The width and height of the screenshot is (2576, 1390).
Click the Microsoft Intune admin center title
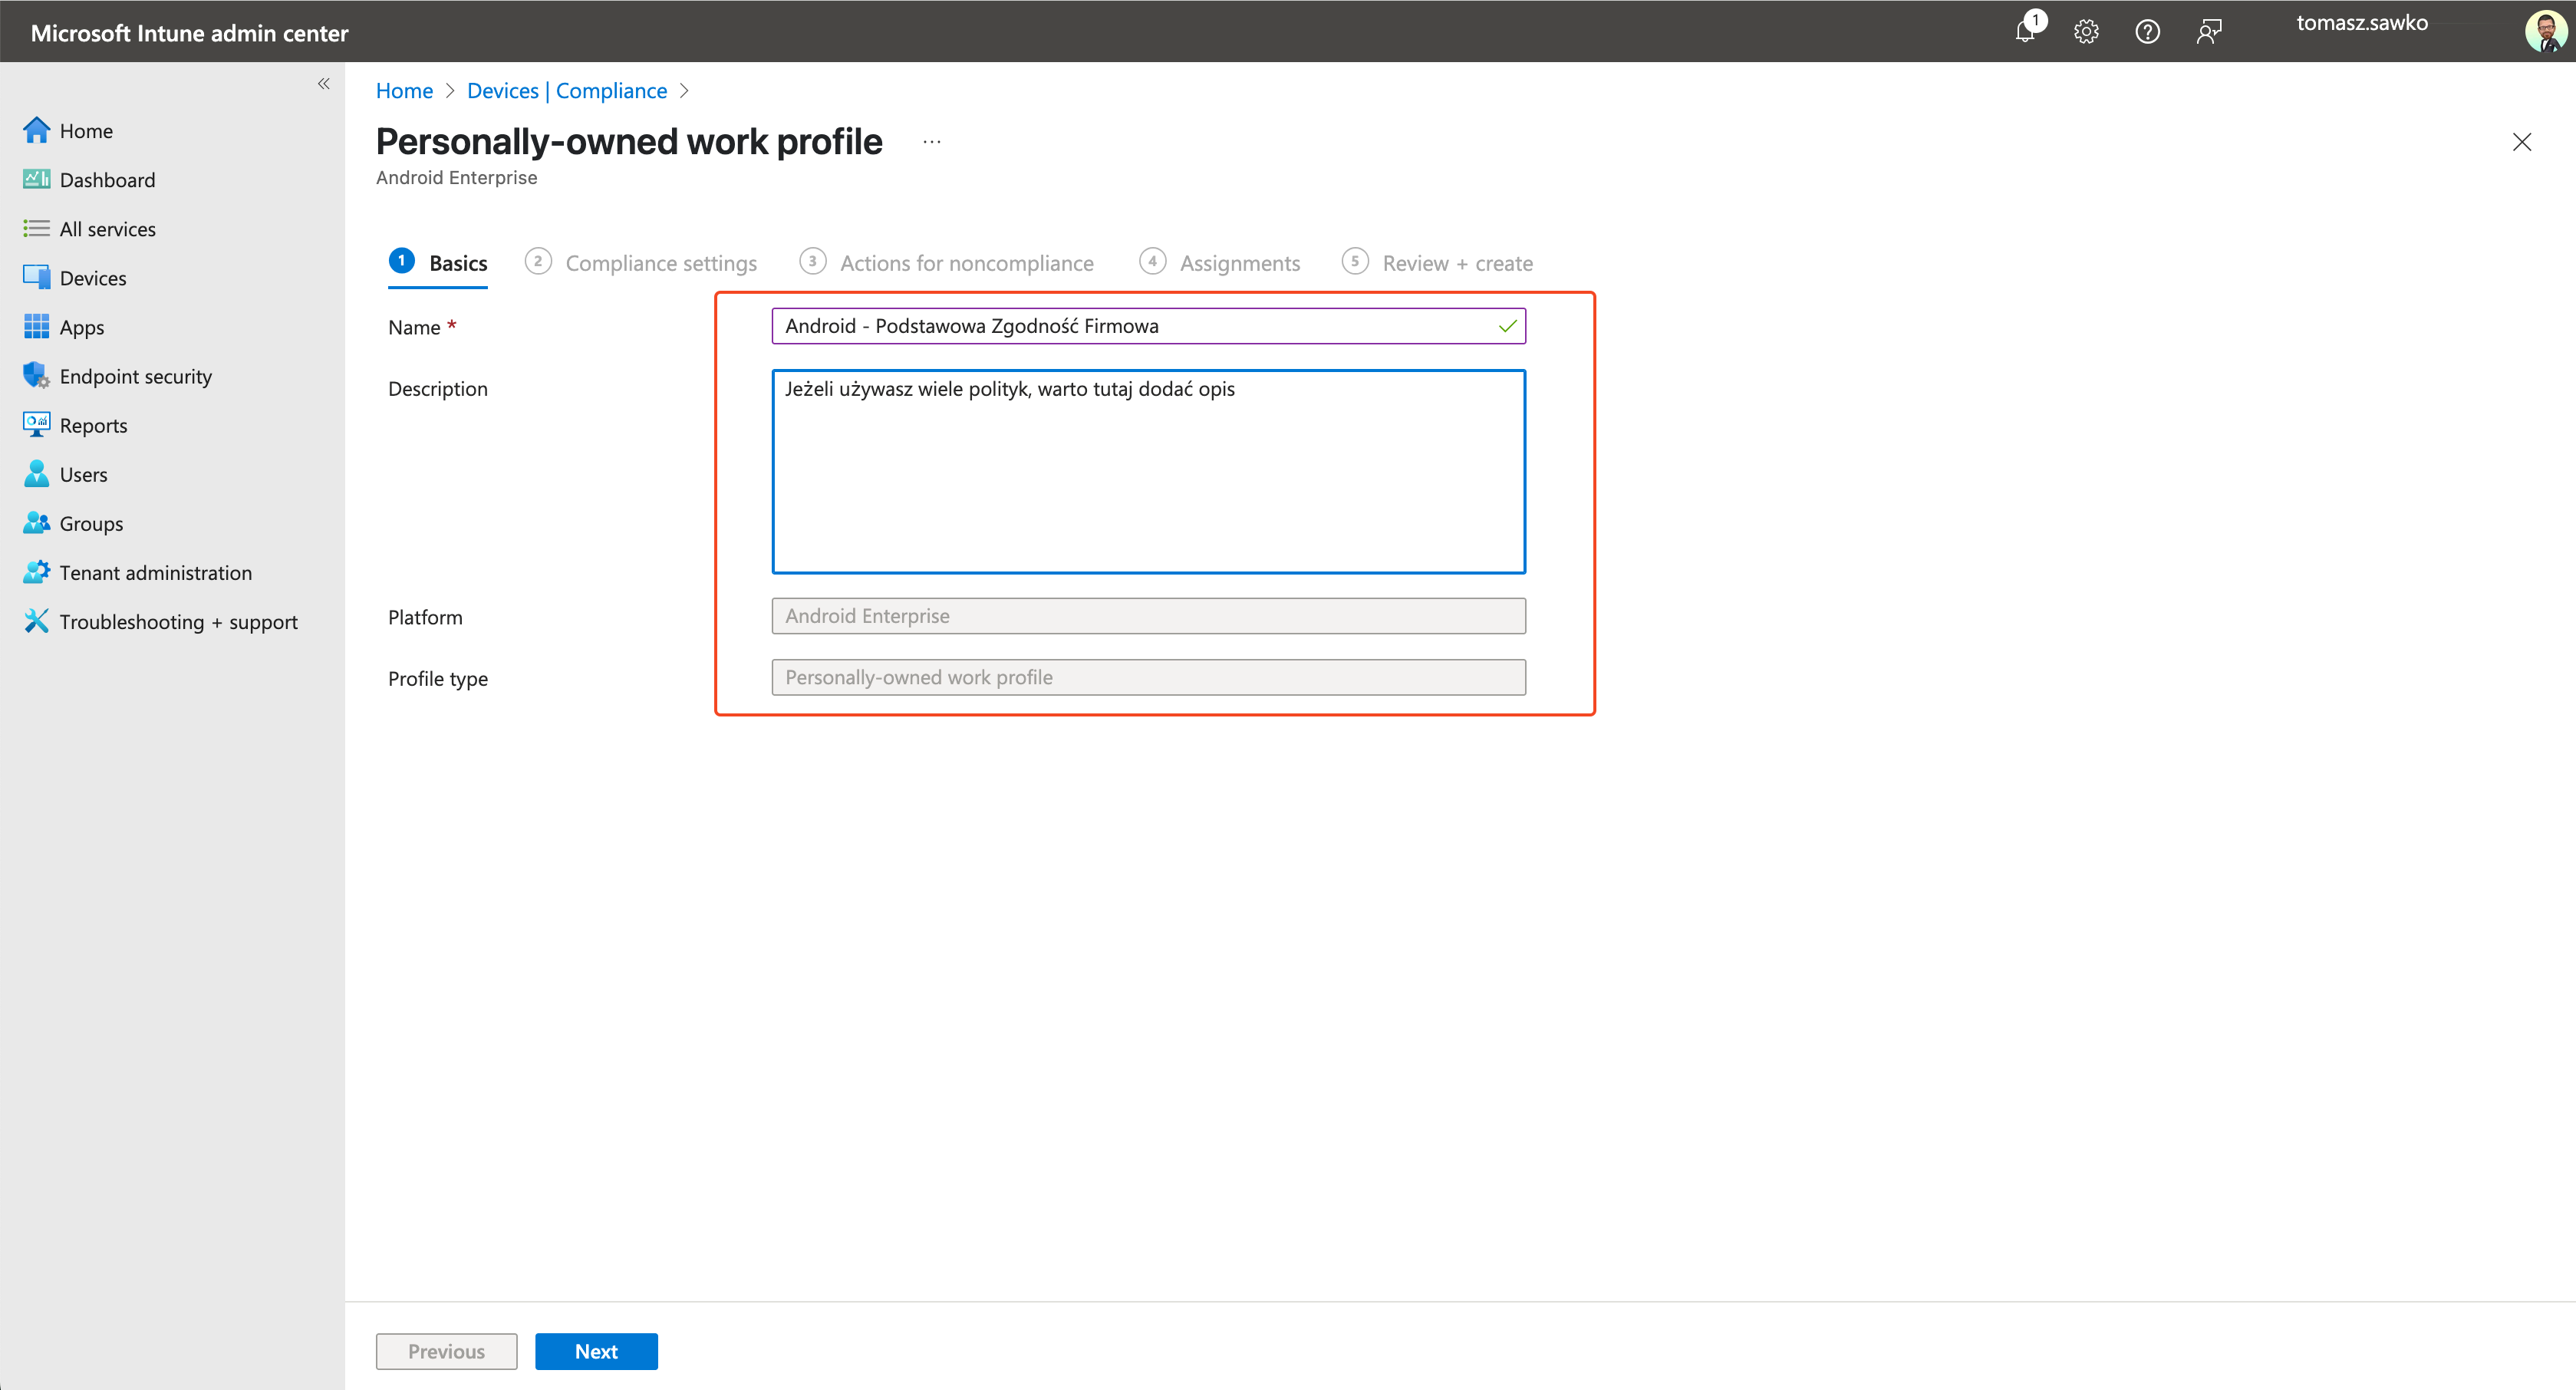coord(190,33)
